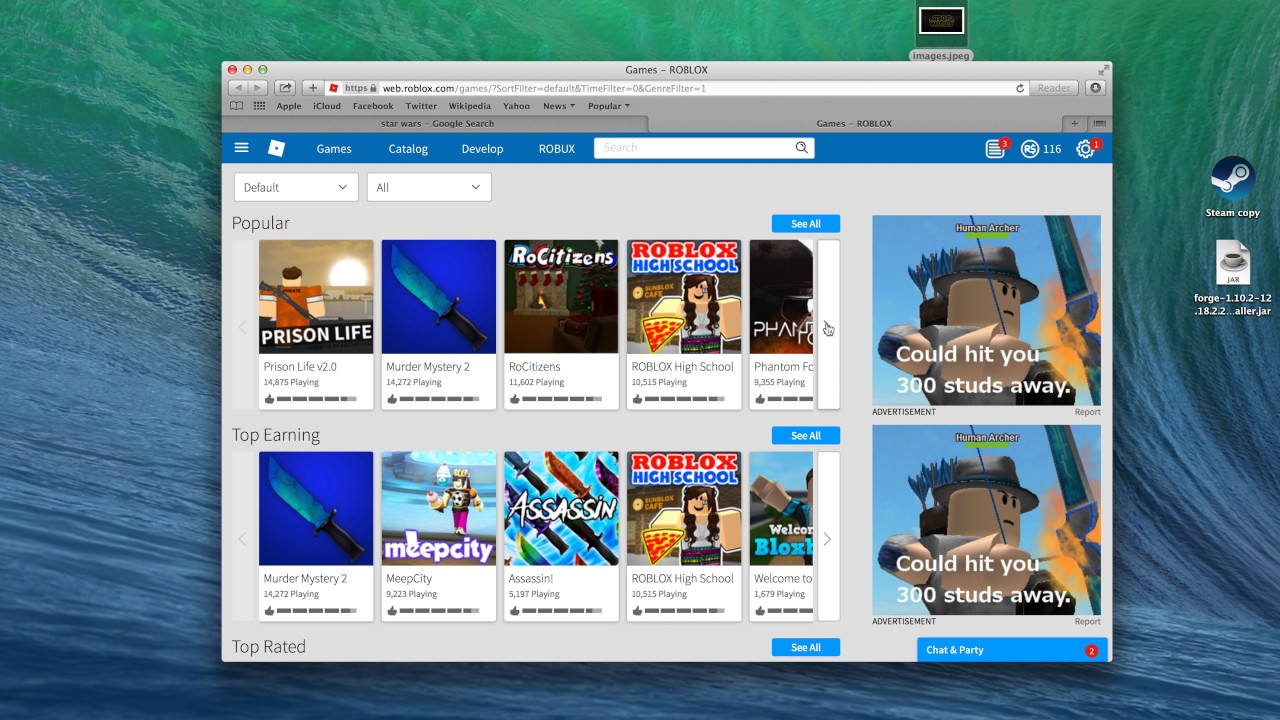
Task: Open the Phantom Forces thumbnail
Action: tap(782, 297)
